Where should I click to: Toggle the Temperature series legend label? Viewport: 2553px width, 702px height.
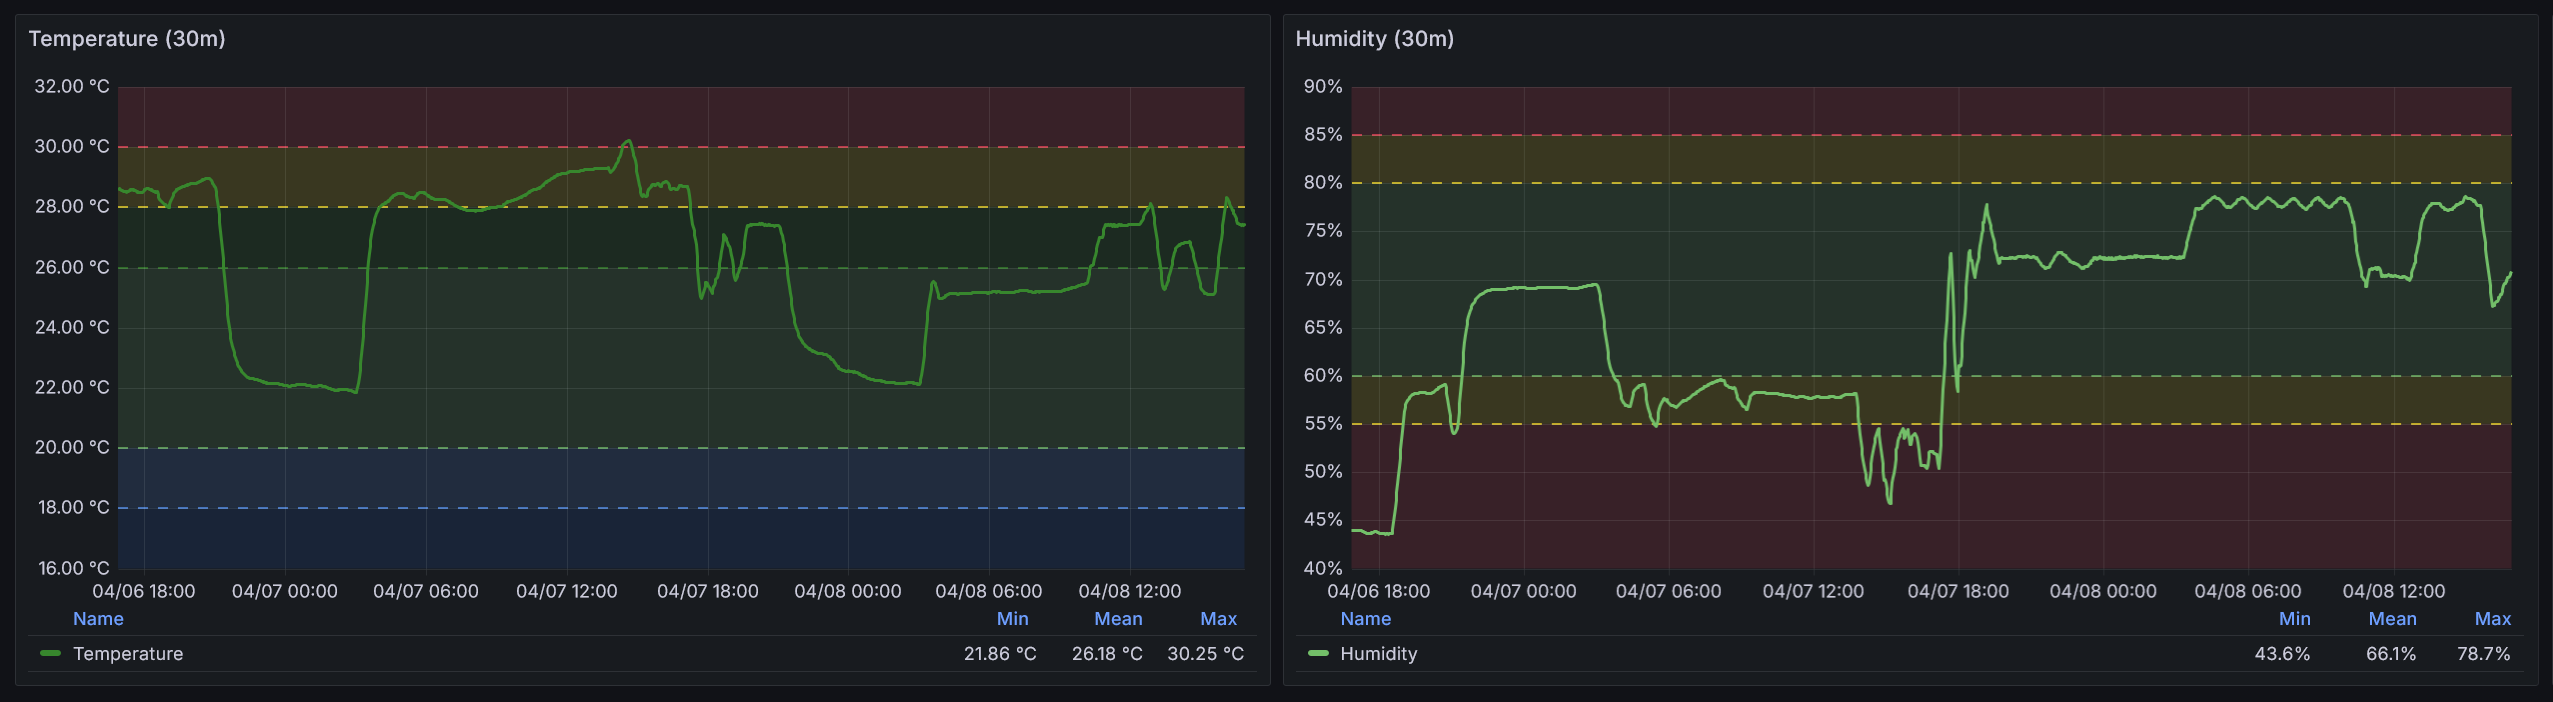128,654
